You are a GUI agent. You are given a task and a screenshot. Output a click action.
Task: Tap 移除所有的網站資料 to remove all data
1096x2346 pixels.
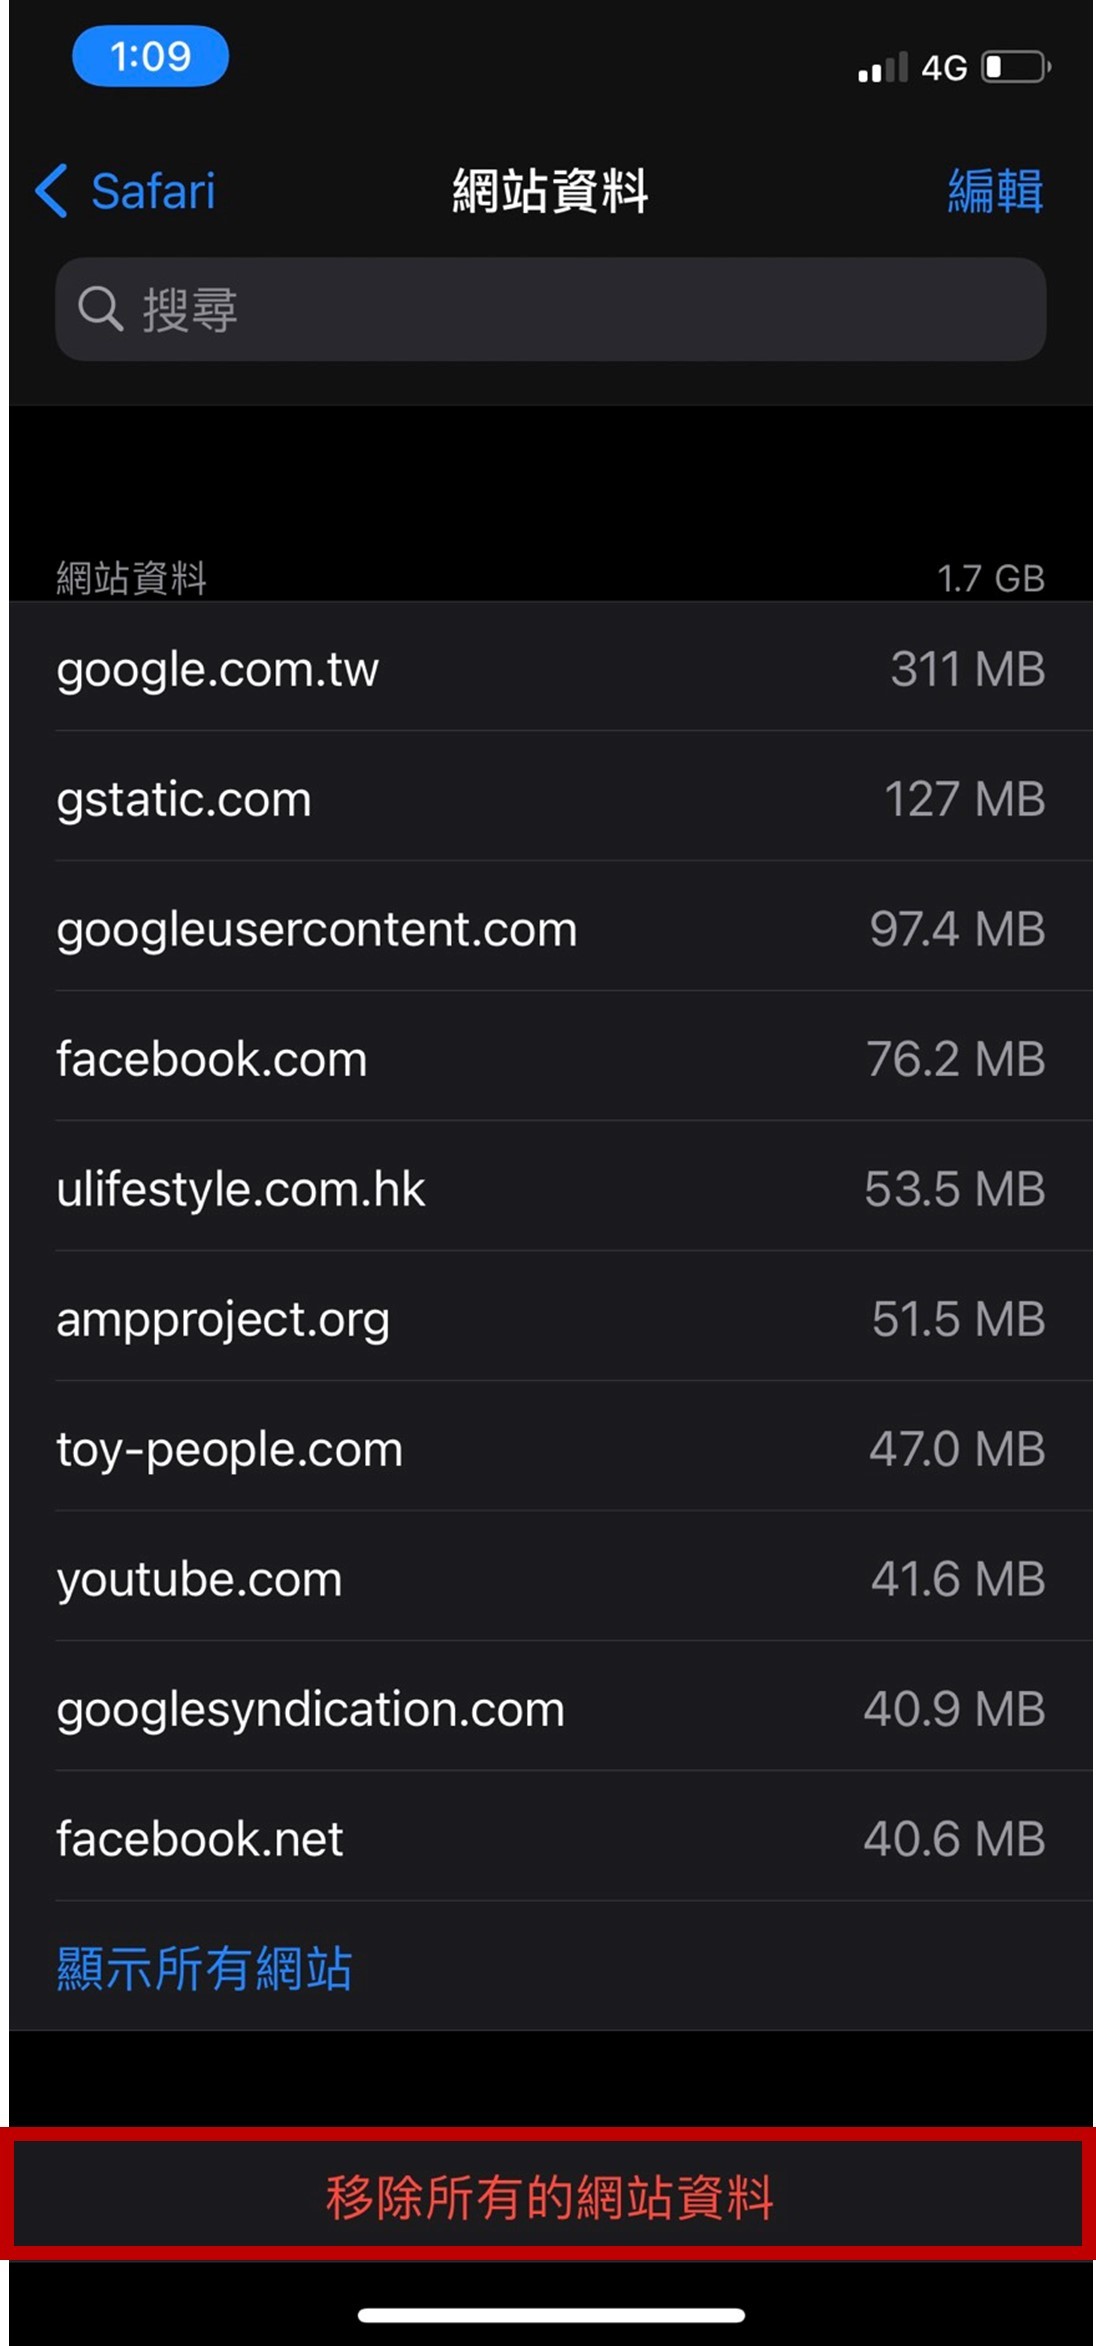[549, 2197]
